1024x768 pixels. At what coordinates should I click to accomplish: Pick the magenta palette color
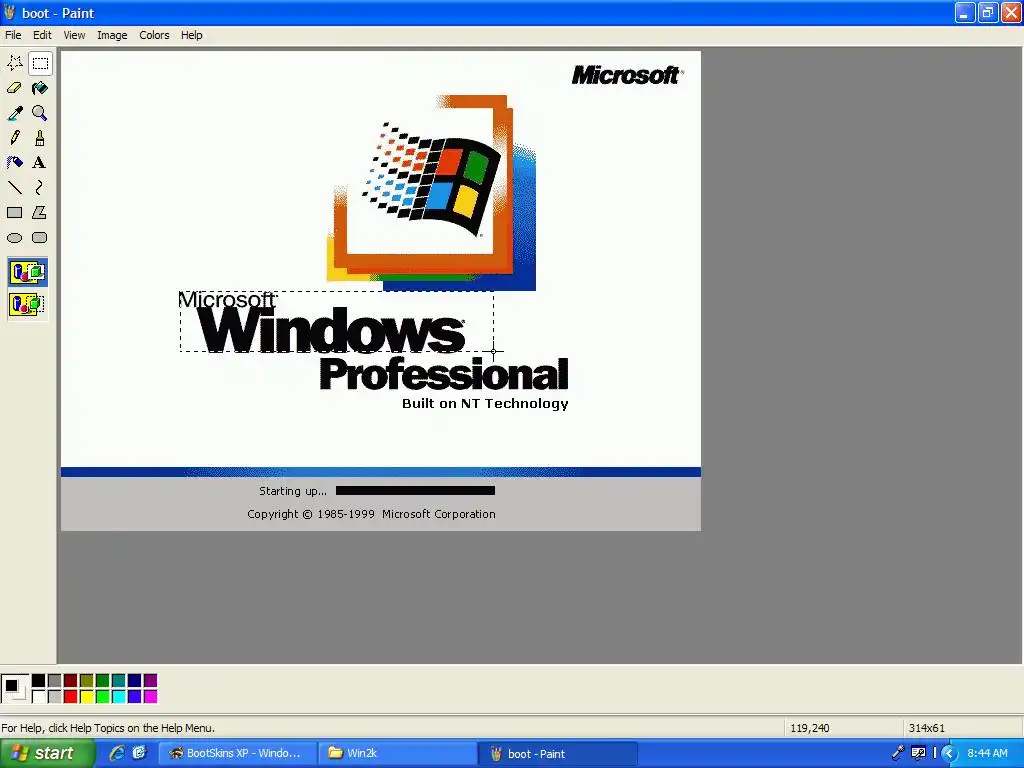point(150,697)
